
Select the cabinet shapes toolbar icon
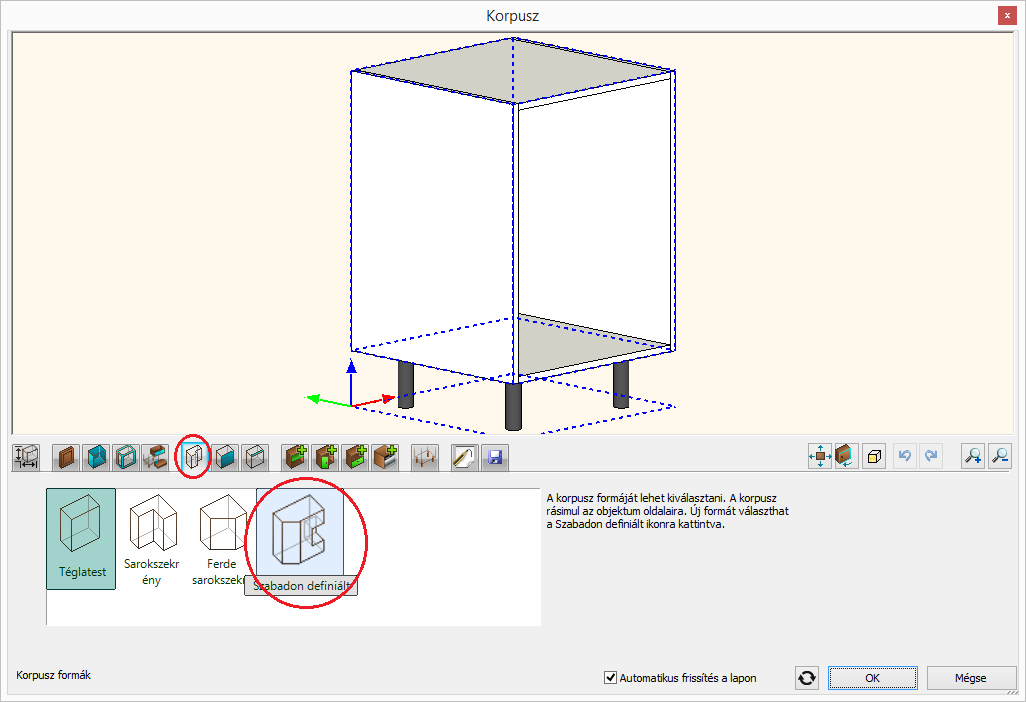point(193,457)
